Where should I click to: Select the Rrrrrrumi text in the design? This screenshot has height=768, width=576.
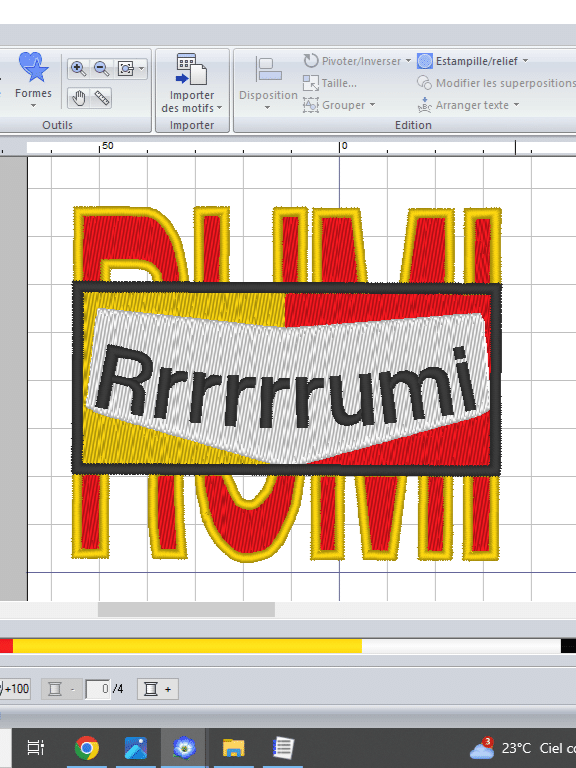click(x=287, y=387)
